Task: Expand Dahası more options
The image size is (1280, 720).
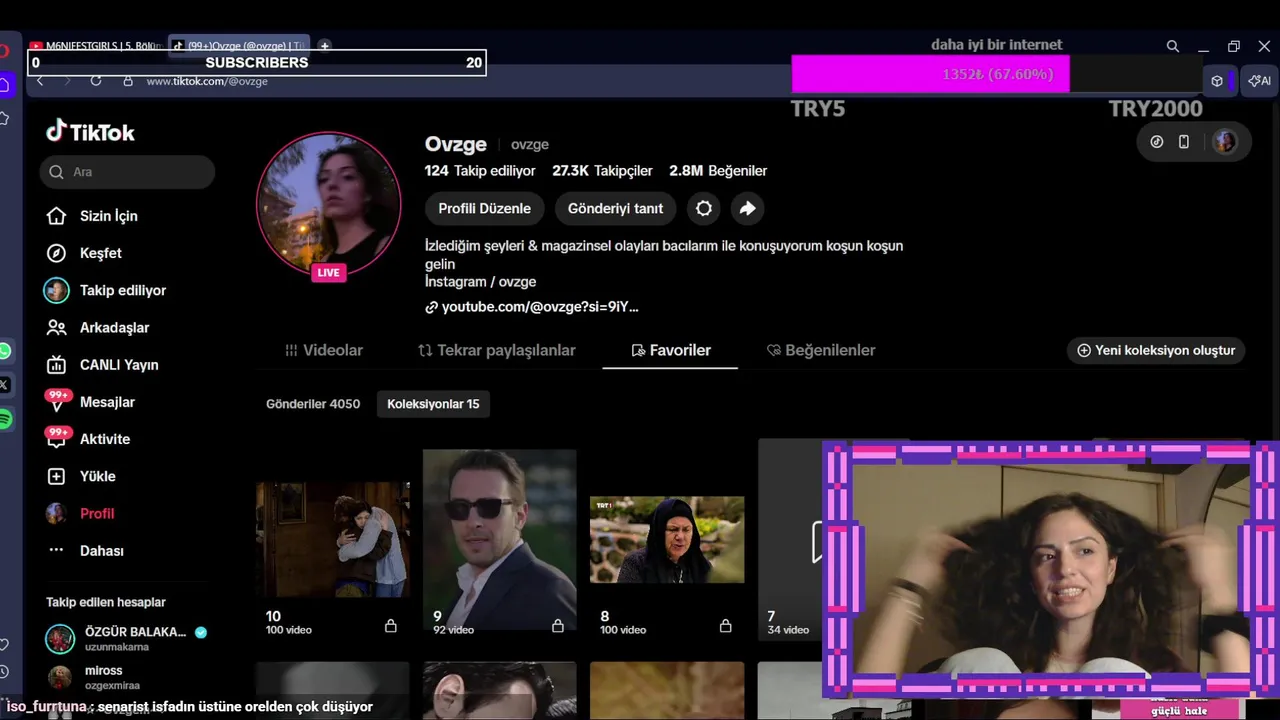Action: pos(102,551)
